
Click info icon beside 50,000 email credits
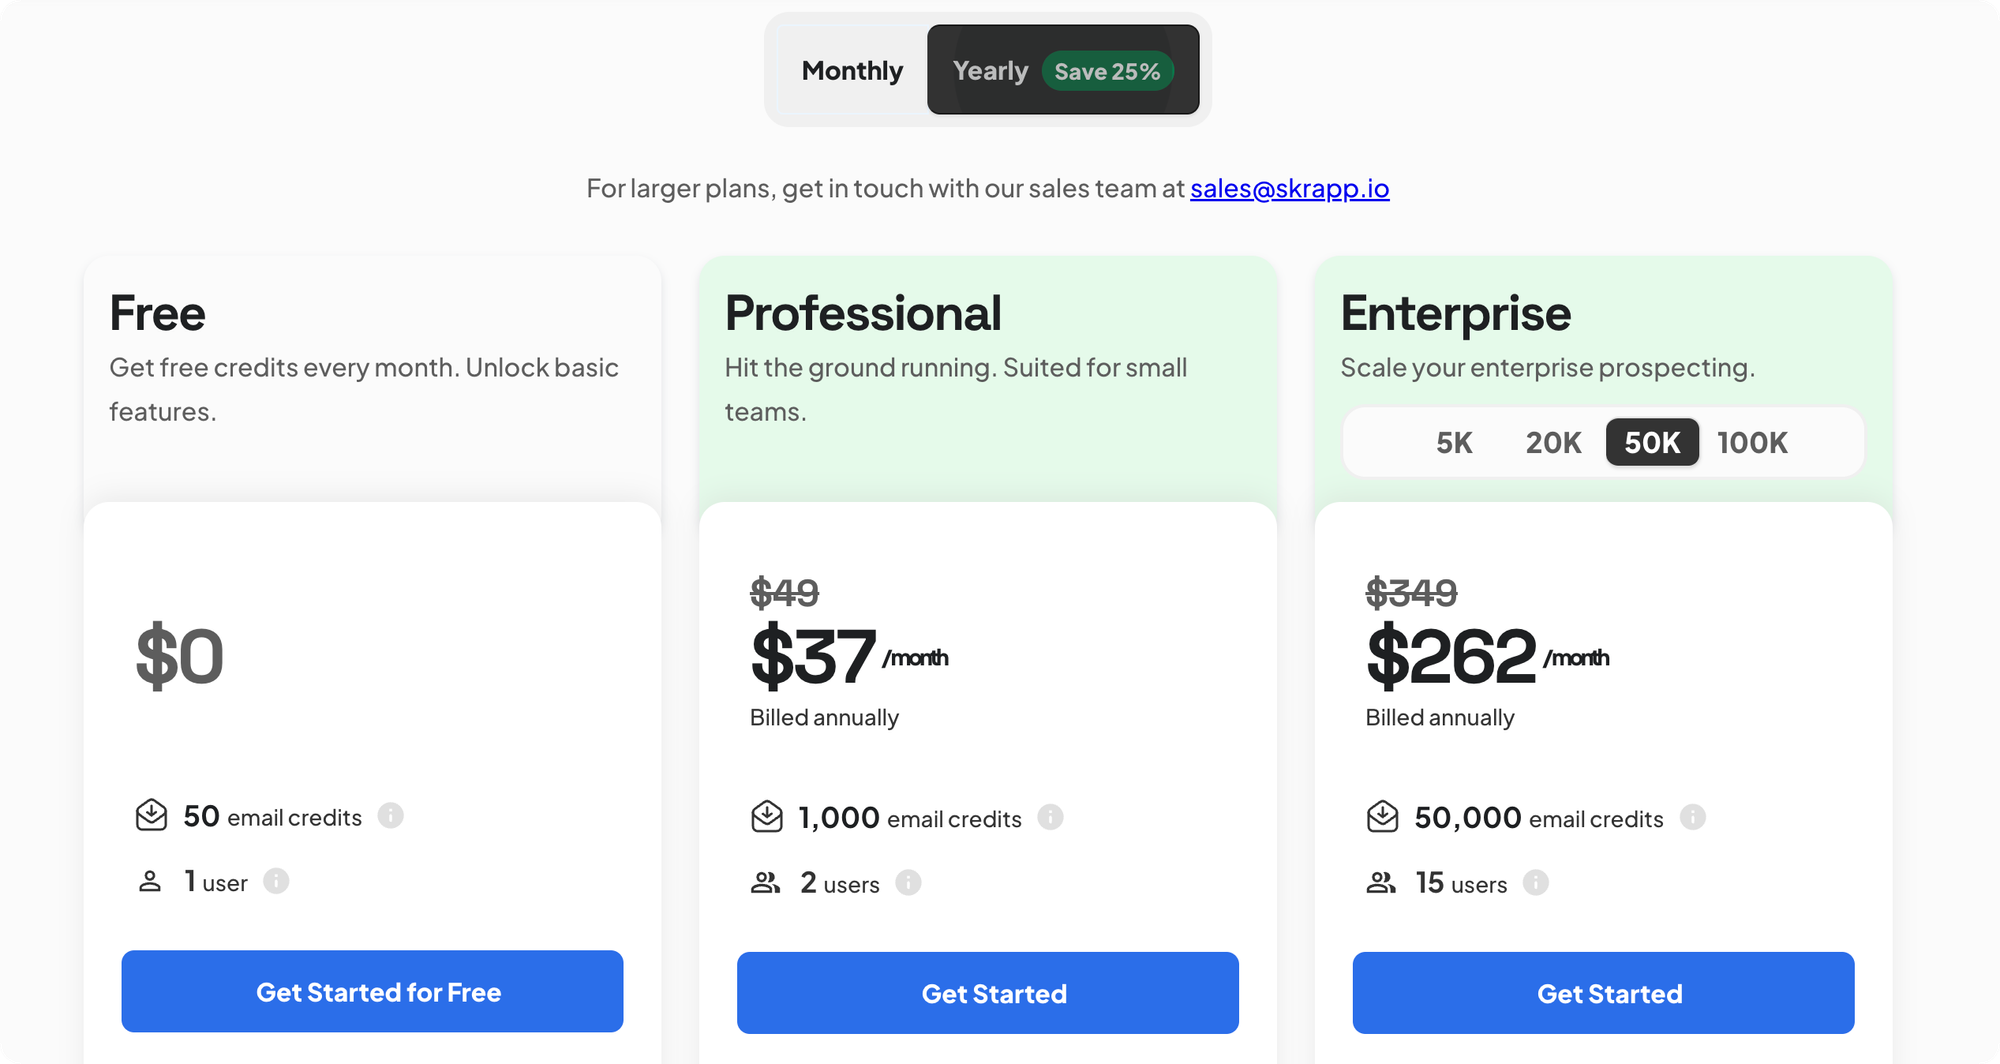1692,817
